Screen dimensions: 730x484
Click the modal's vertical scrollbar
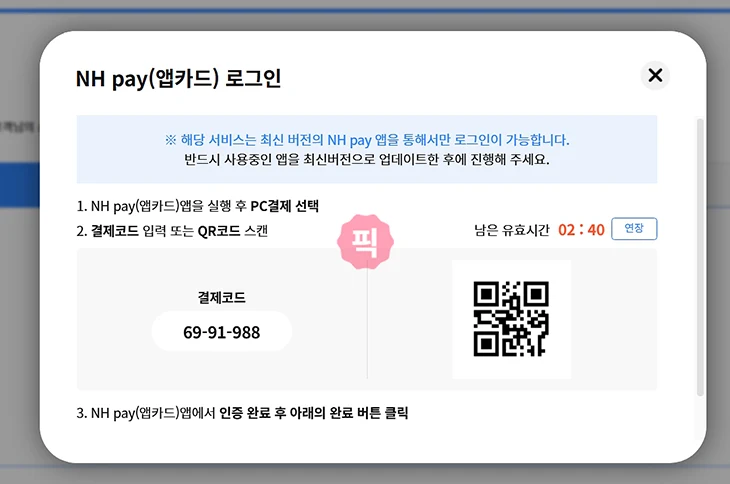(x=699, y=250)
